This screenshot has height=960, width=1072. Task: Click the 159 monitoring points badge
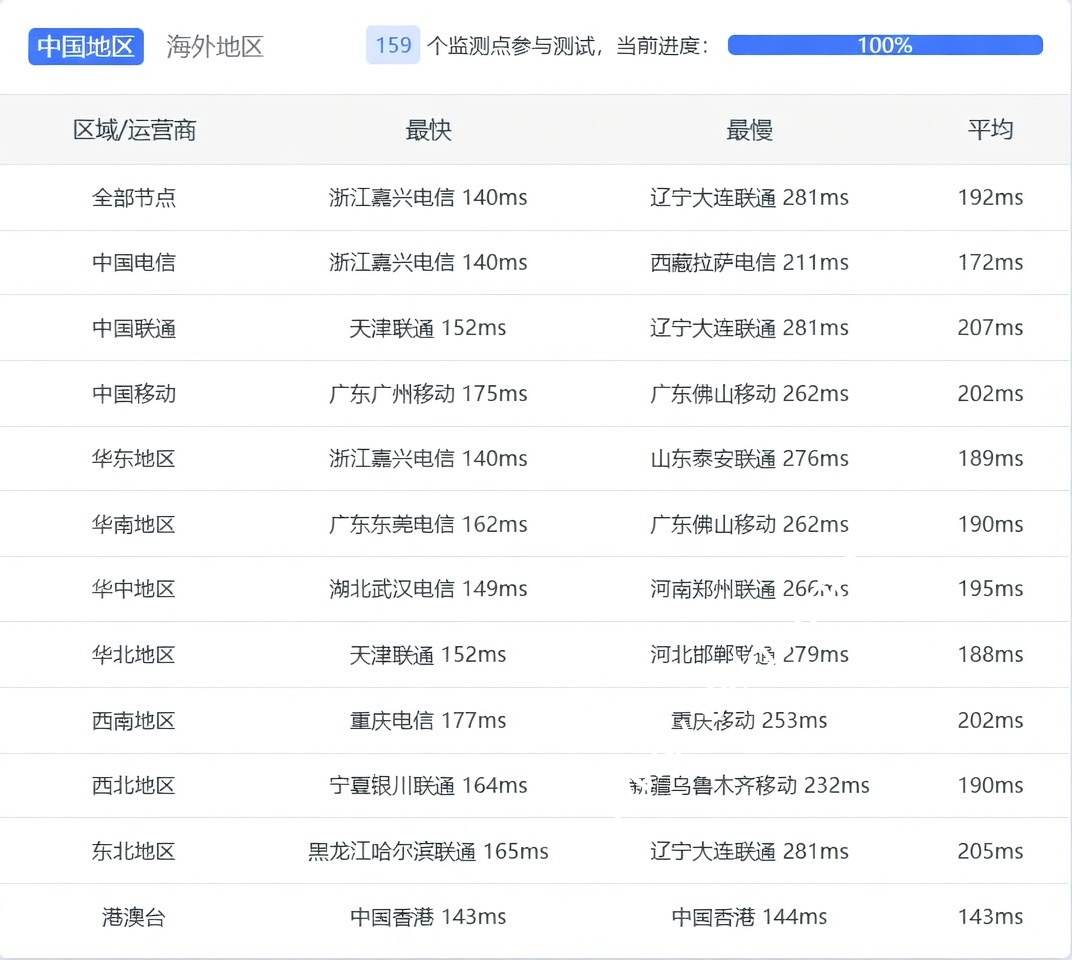click(393, 45)
